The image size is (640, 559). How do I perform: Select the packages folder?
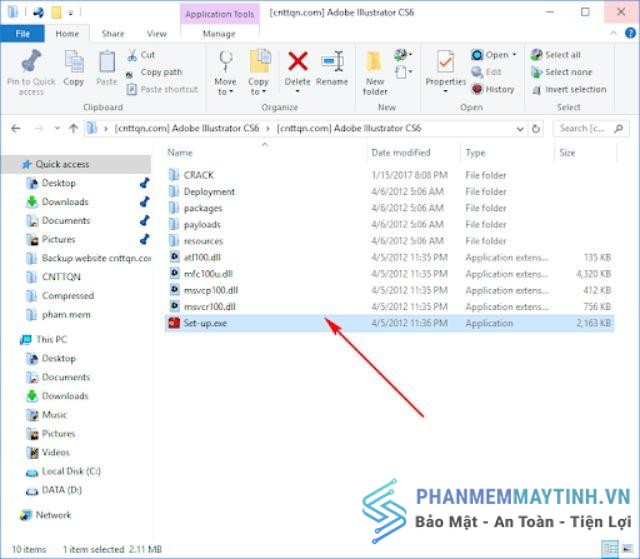(390, 208)
